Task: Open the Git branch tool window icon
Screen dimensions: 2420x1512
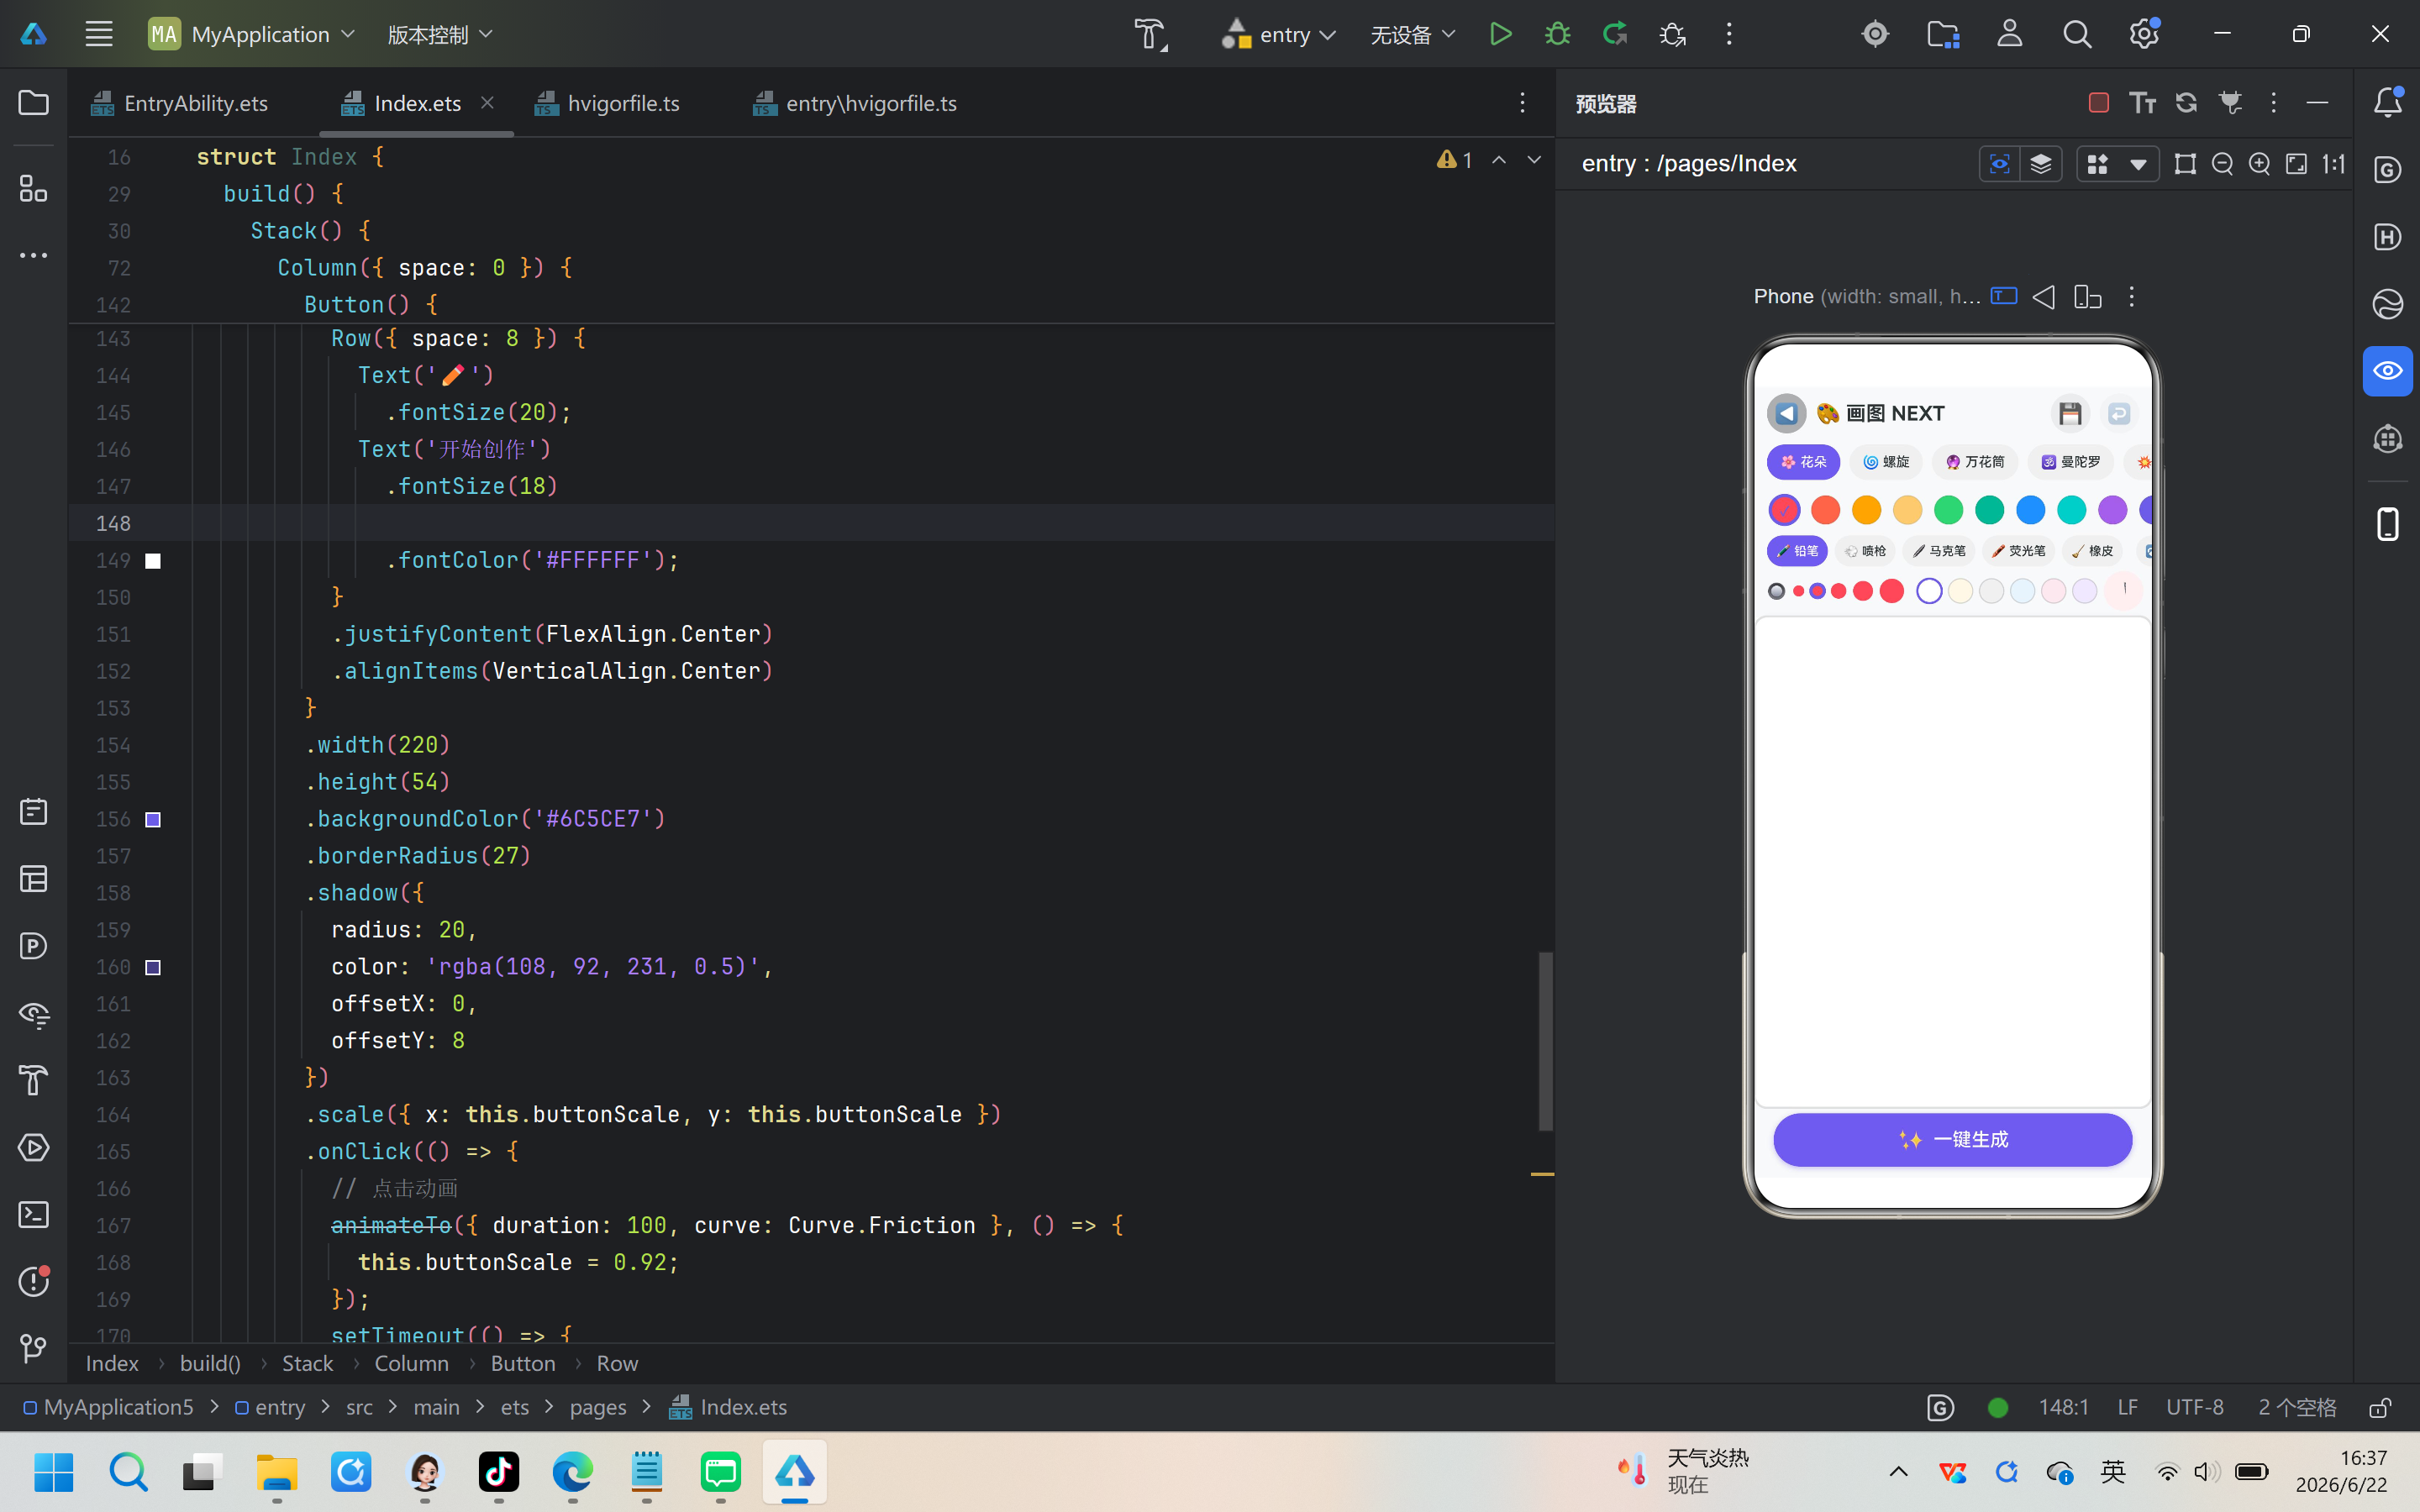Action: 34,1349
